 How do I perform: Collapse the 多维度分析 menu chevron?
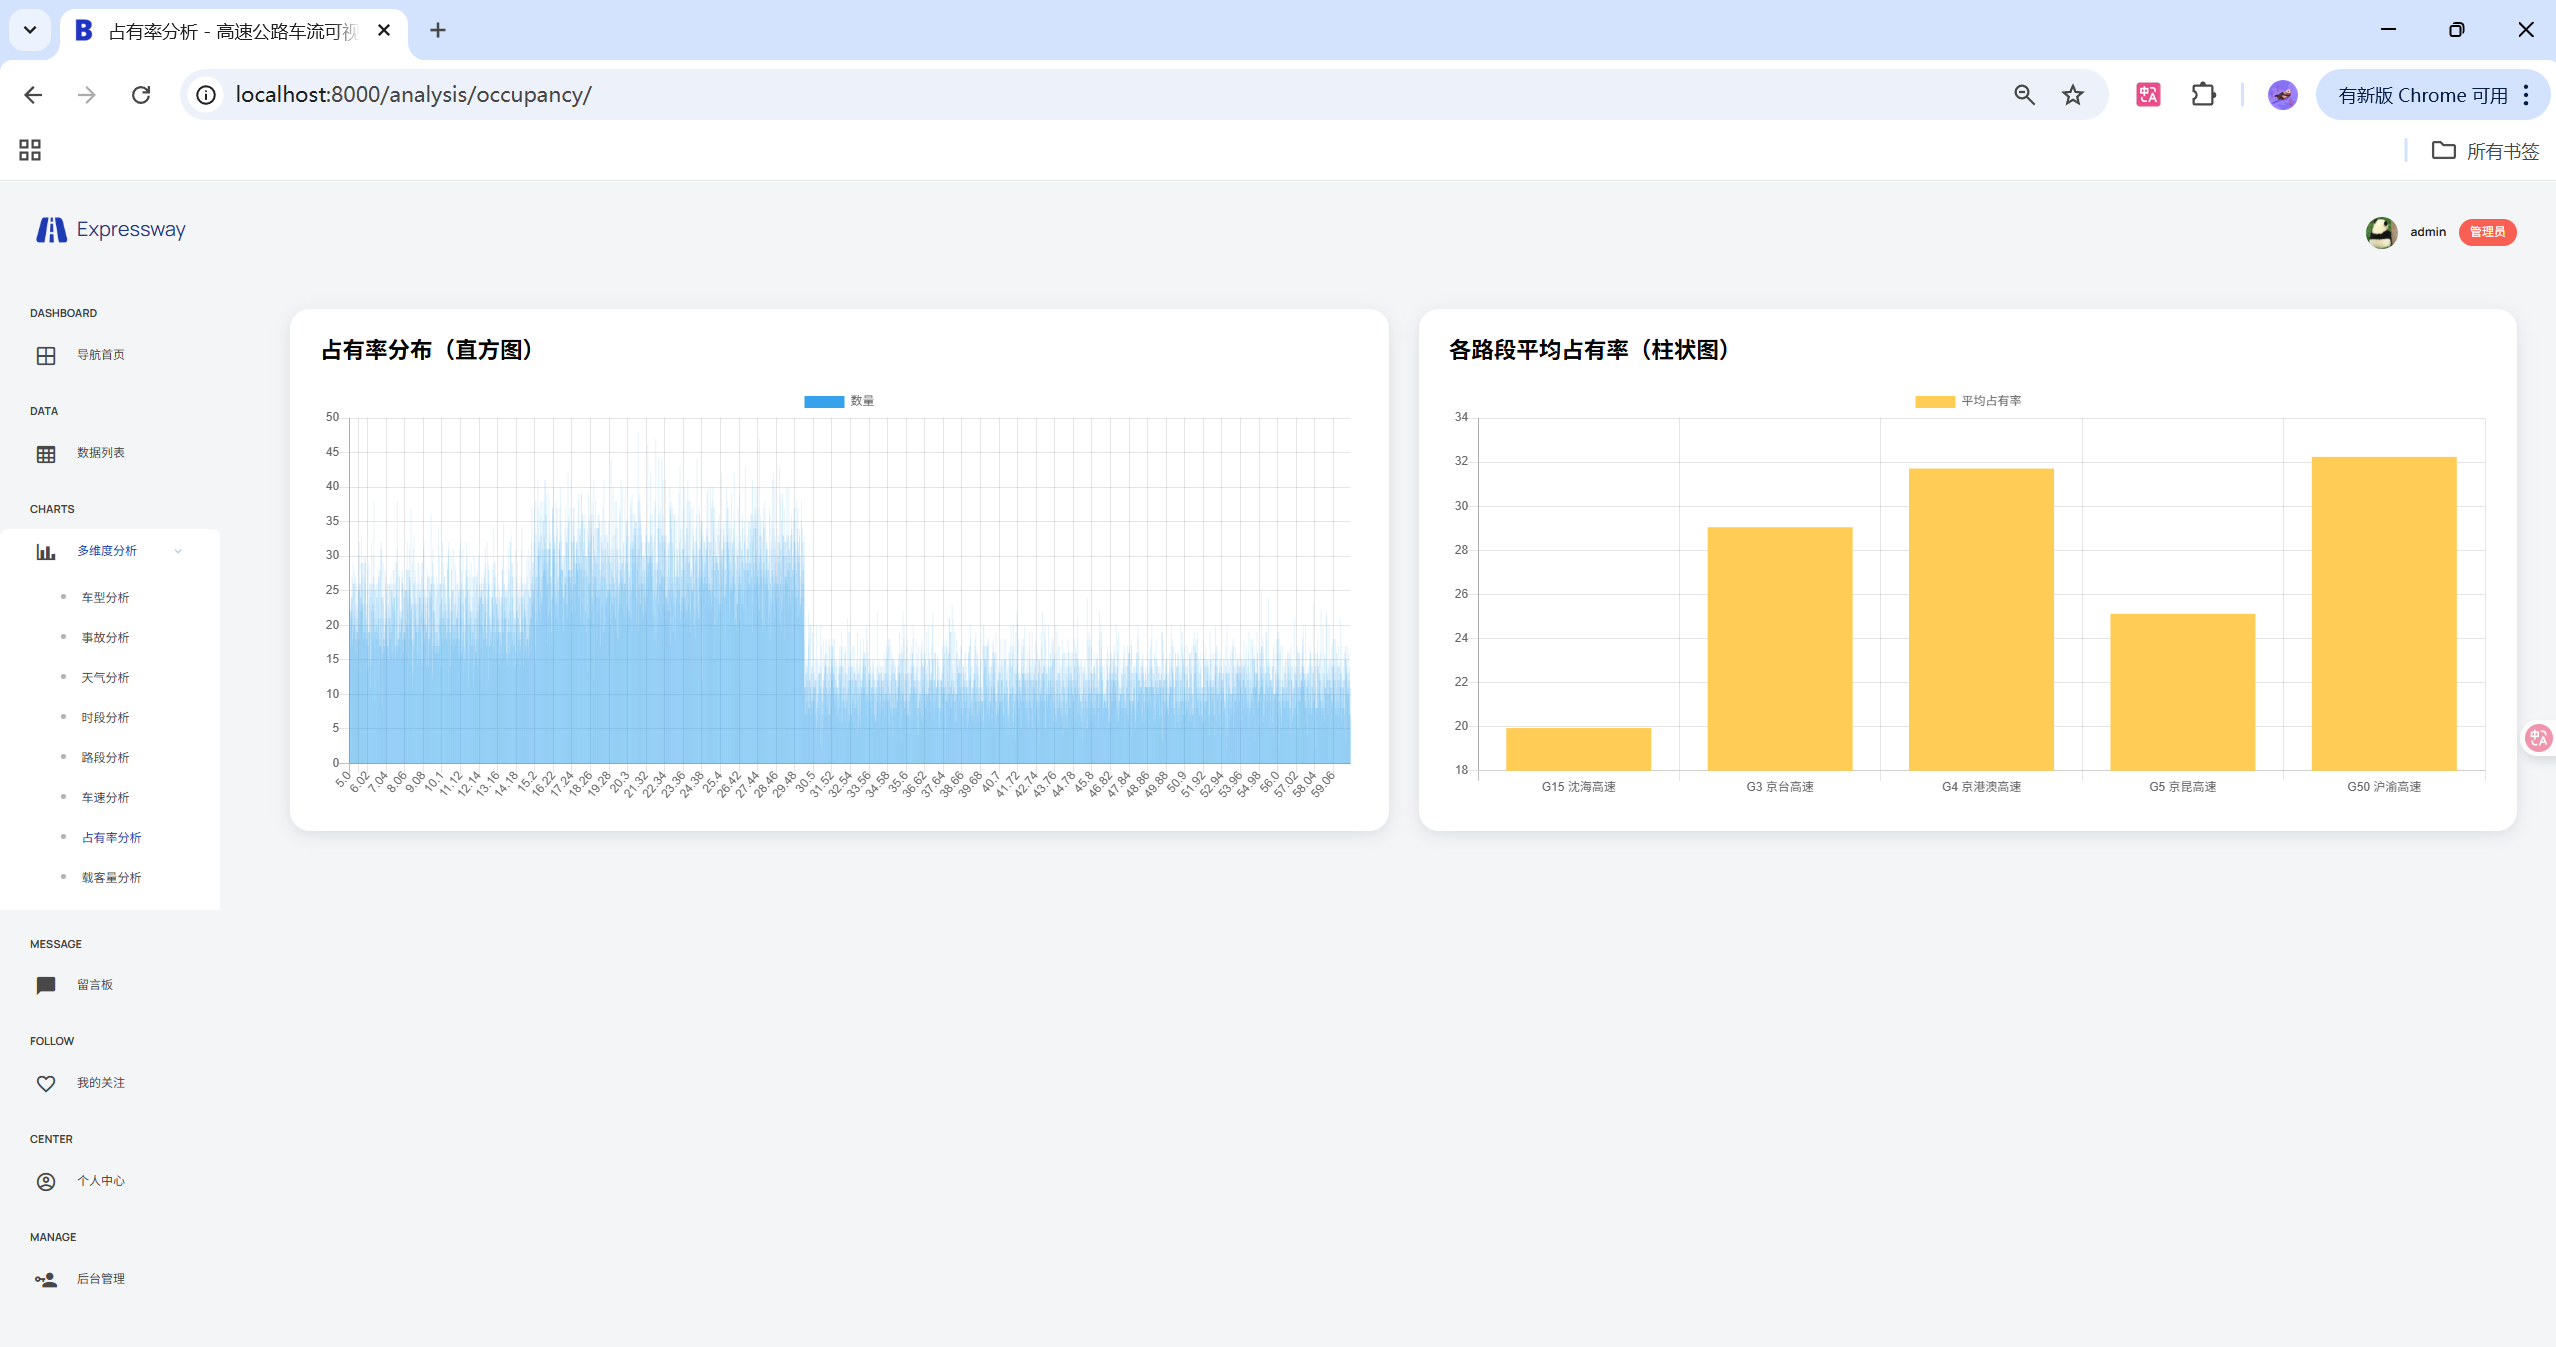(x=178, y=551)
